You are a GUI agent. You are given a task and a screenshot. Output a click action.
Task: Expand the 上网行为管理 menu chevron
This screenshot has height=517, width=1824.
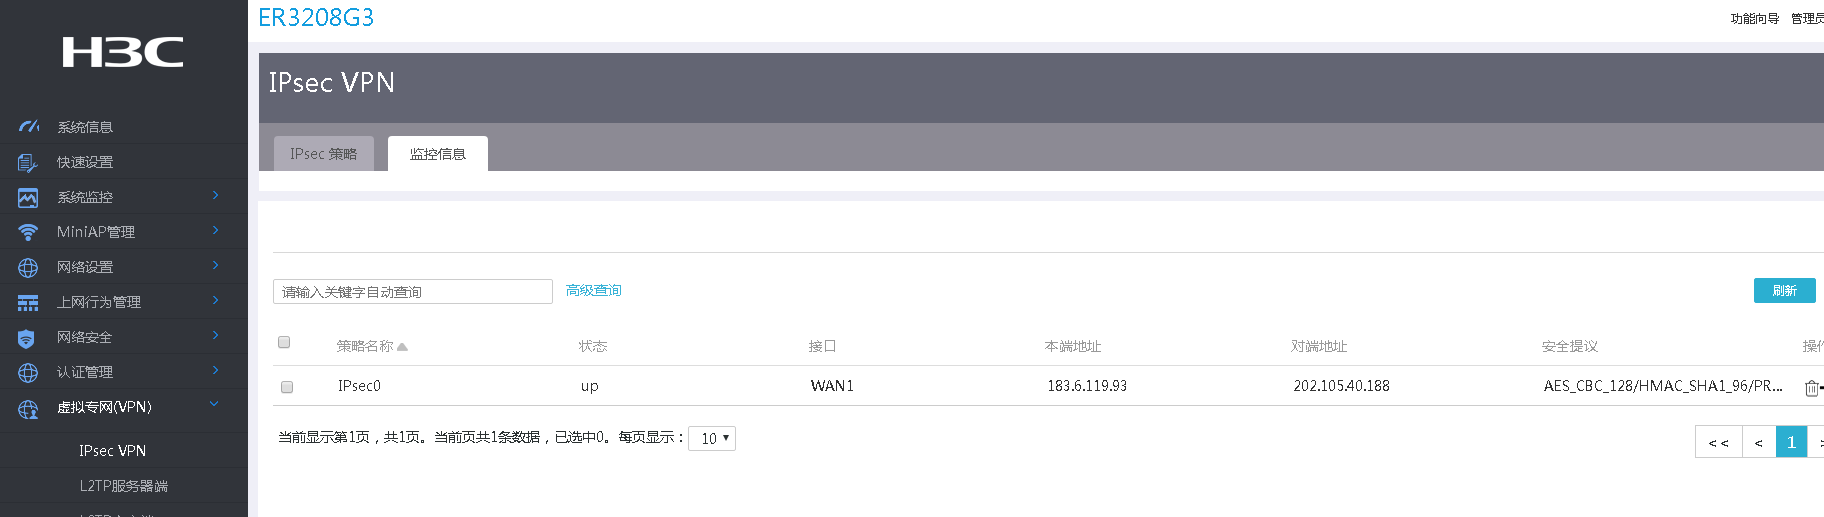[x=215, y=300]
